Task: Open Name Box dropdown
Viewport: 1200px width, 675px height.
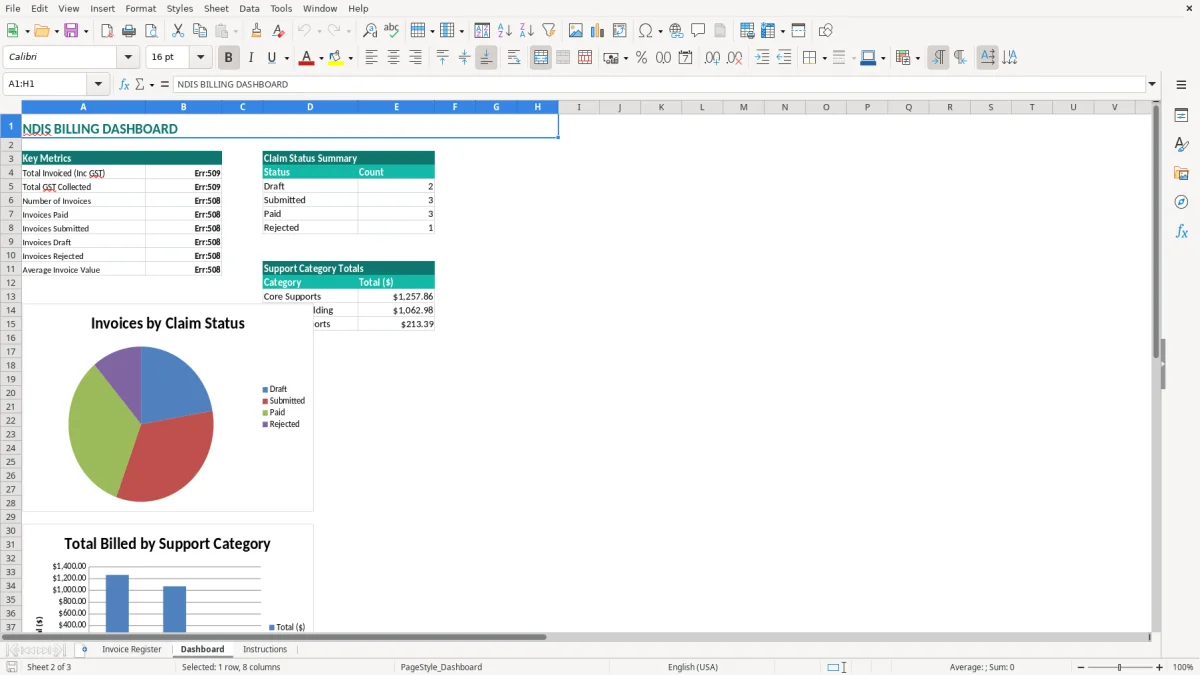Action: pos(98,84)
